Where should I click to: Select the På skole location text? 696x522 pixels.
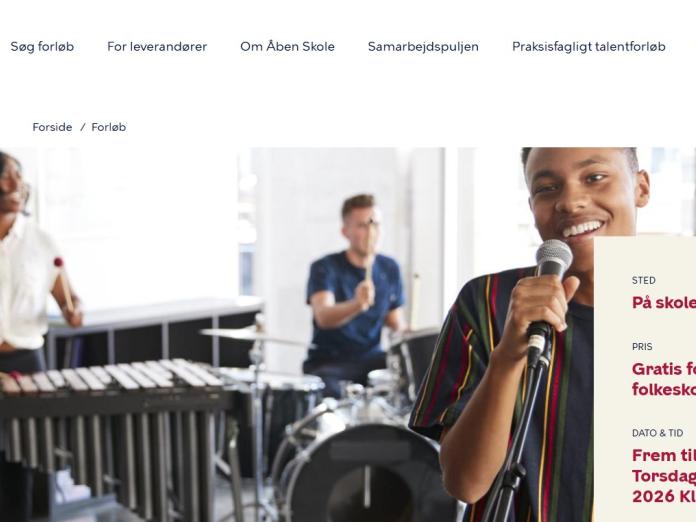point(664,303)
